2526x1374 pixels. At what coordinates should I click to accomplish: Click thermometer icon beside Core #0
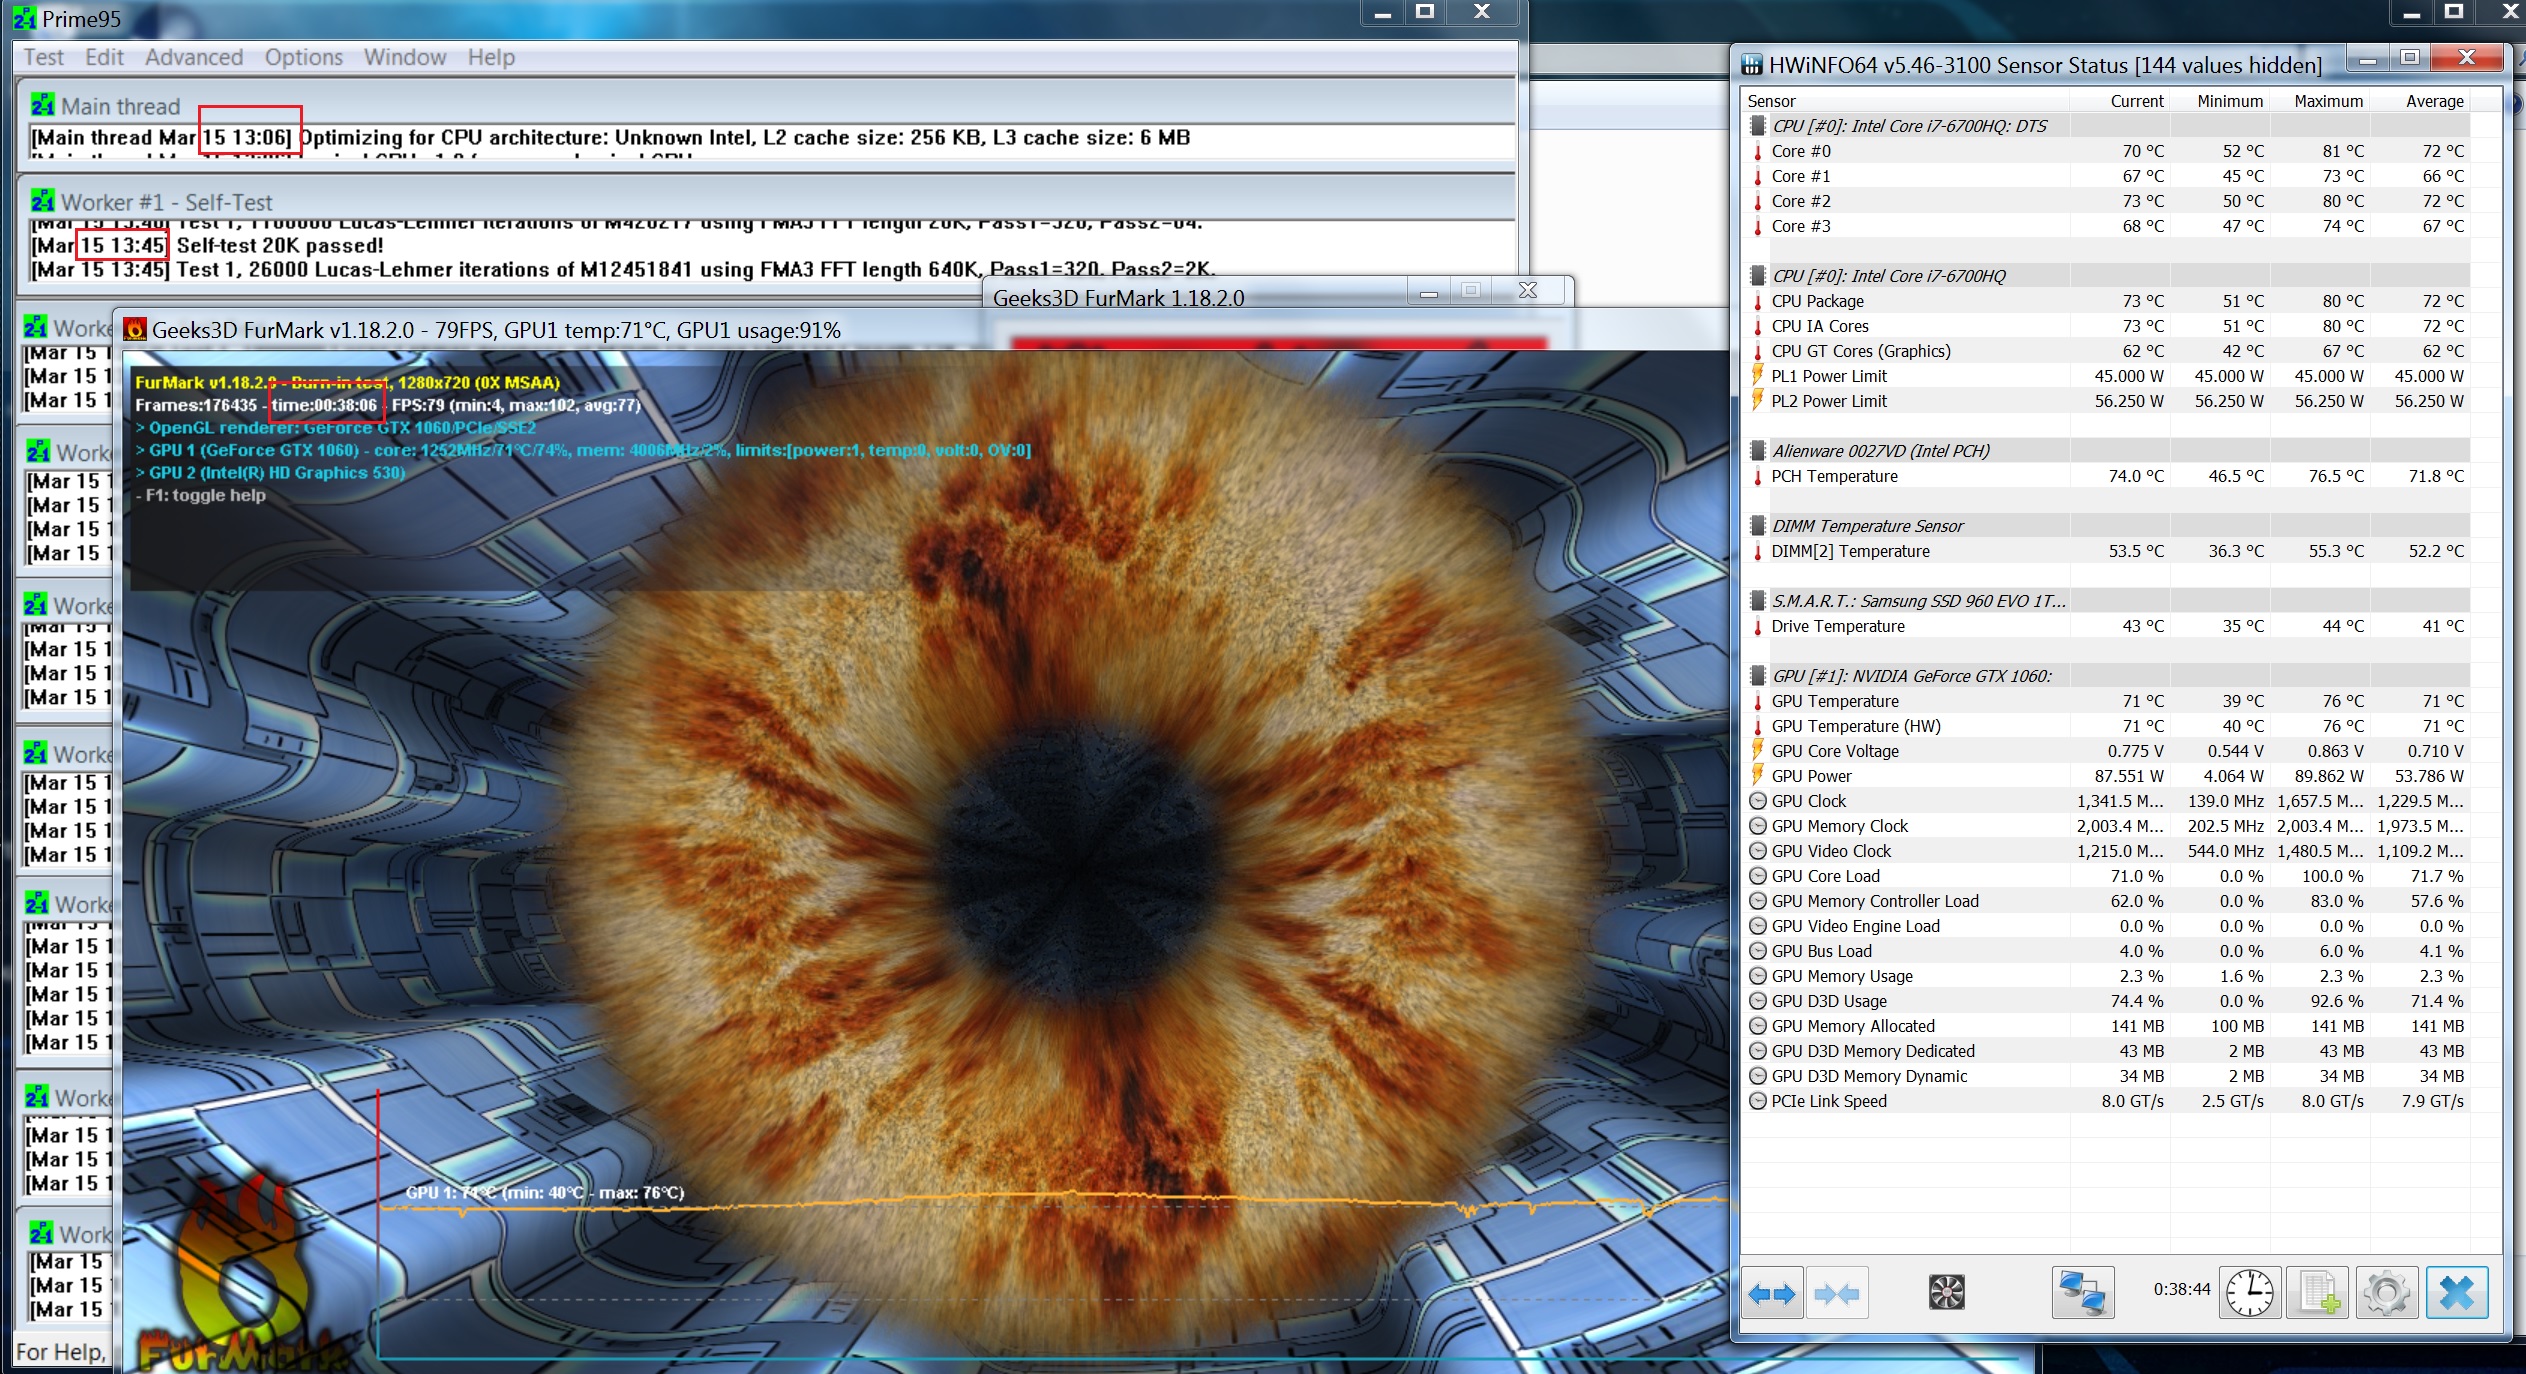click(1757, 151)
